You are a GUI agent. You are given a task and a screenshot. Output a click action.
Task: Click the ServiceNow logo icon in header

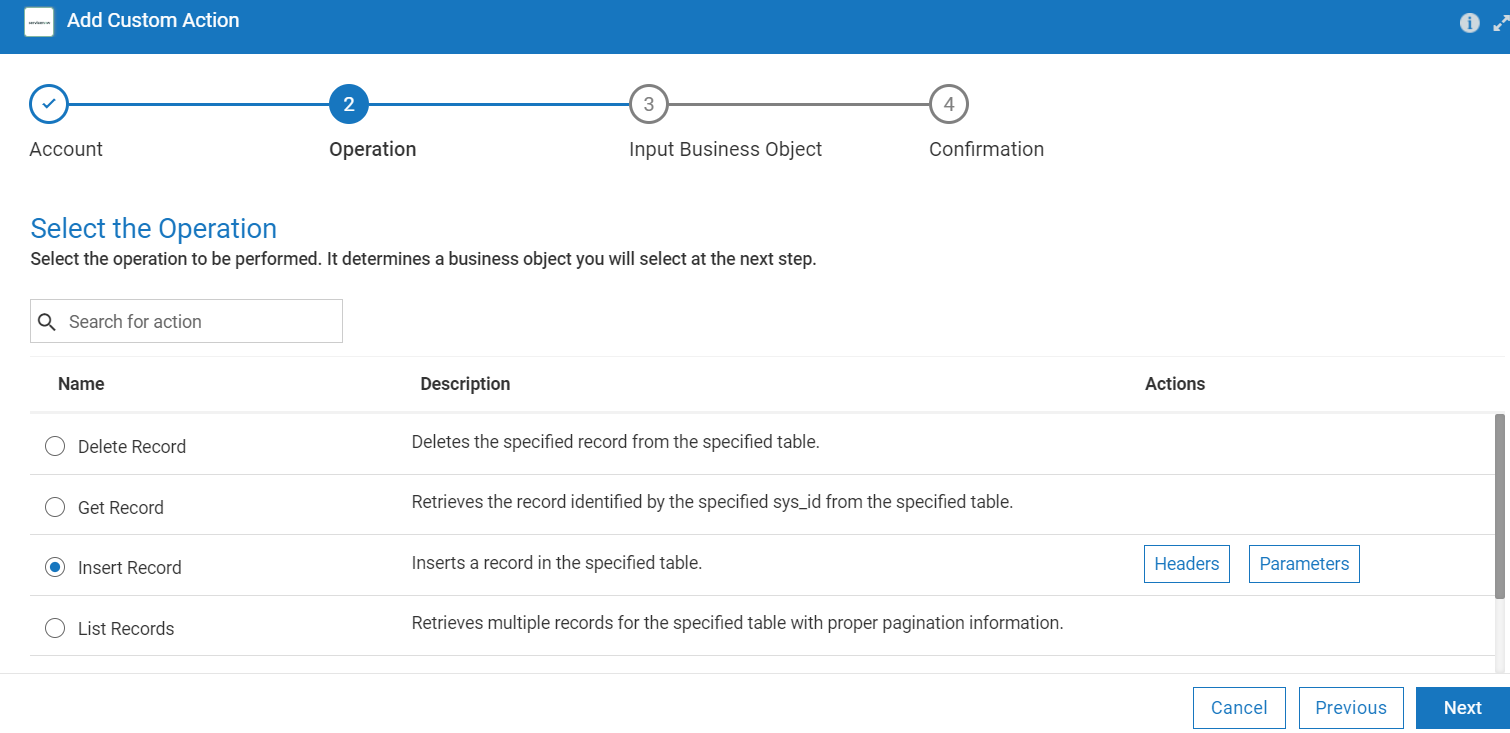coord(39,22)
